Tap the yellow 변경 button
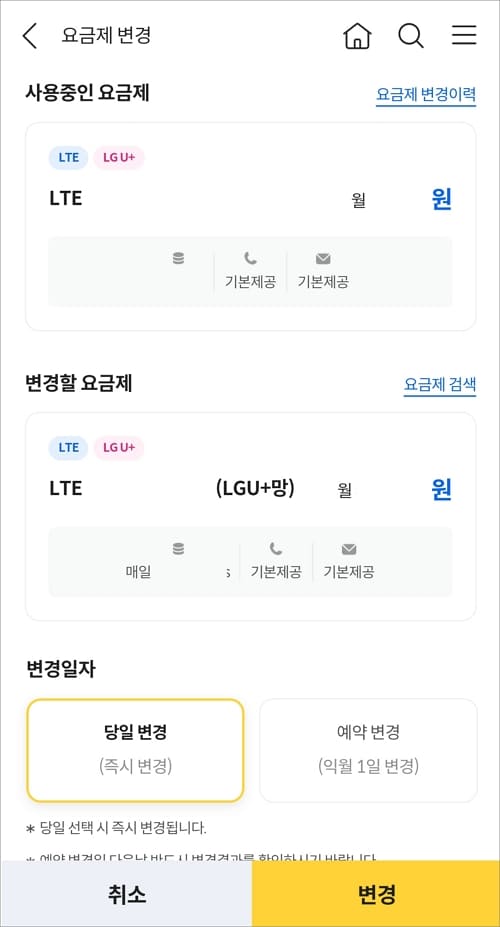 pos(376,894)
